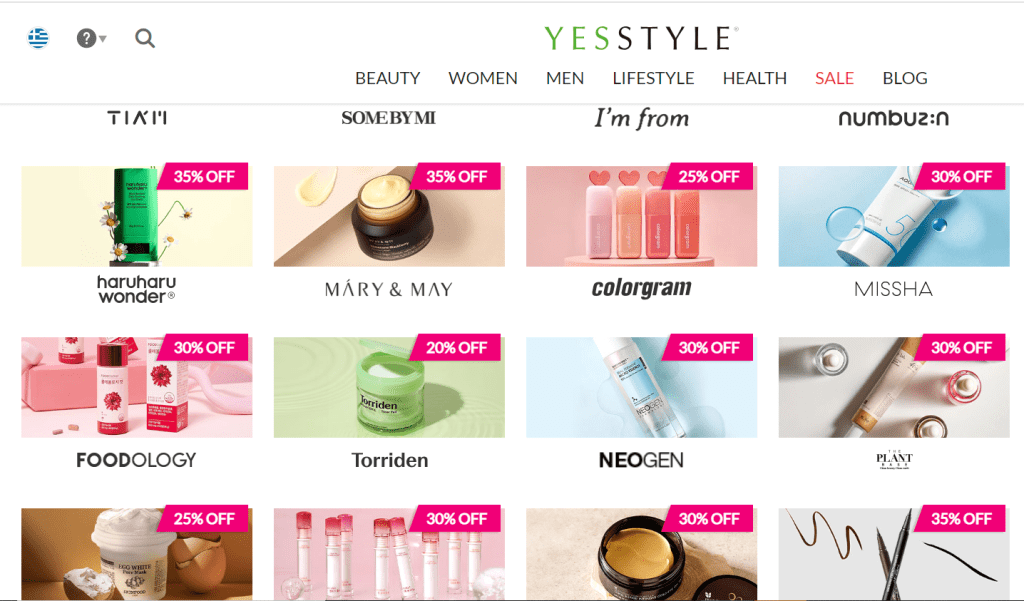Select the colorgram 25% OFF thumbnail
1024x601 pixels.
pyautogui.click(x=641, y=216)
